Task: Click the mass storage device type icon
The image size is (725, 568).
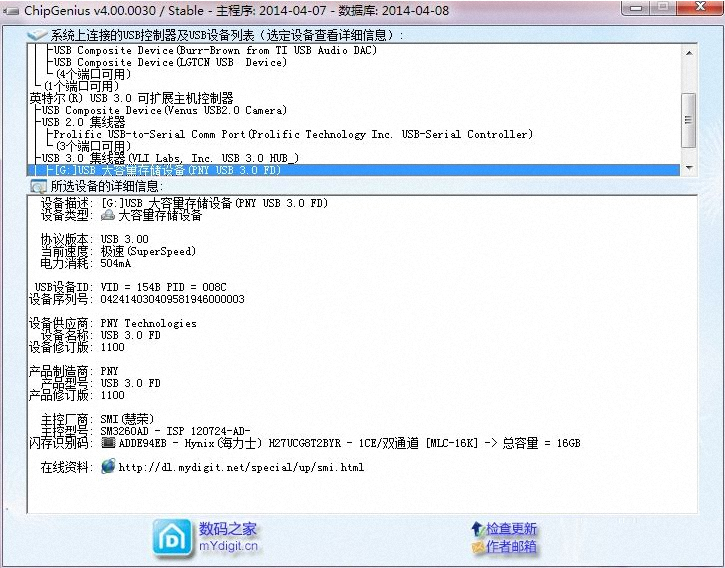Action: 108,215
